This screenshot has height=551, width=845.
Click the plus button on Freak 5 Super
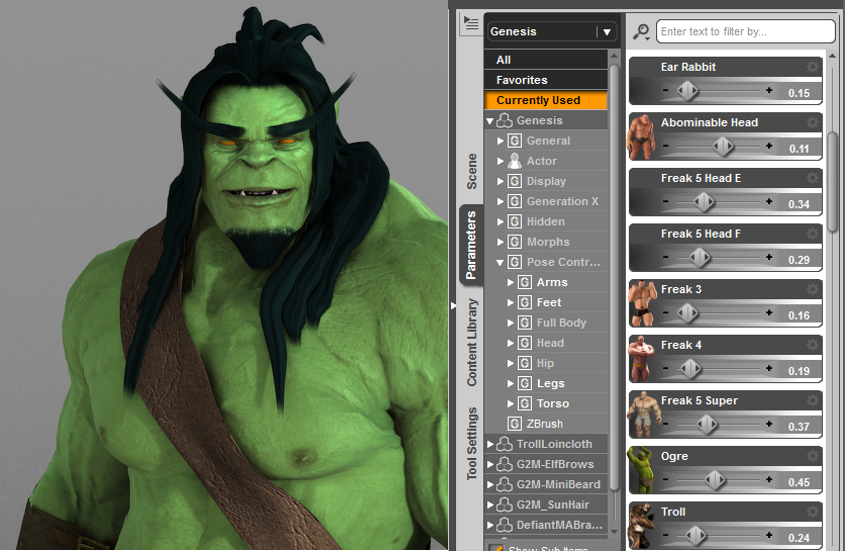(769, 424)
